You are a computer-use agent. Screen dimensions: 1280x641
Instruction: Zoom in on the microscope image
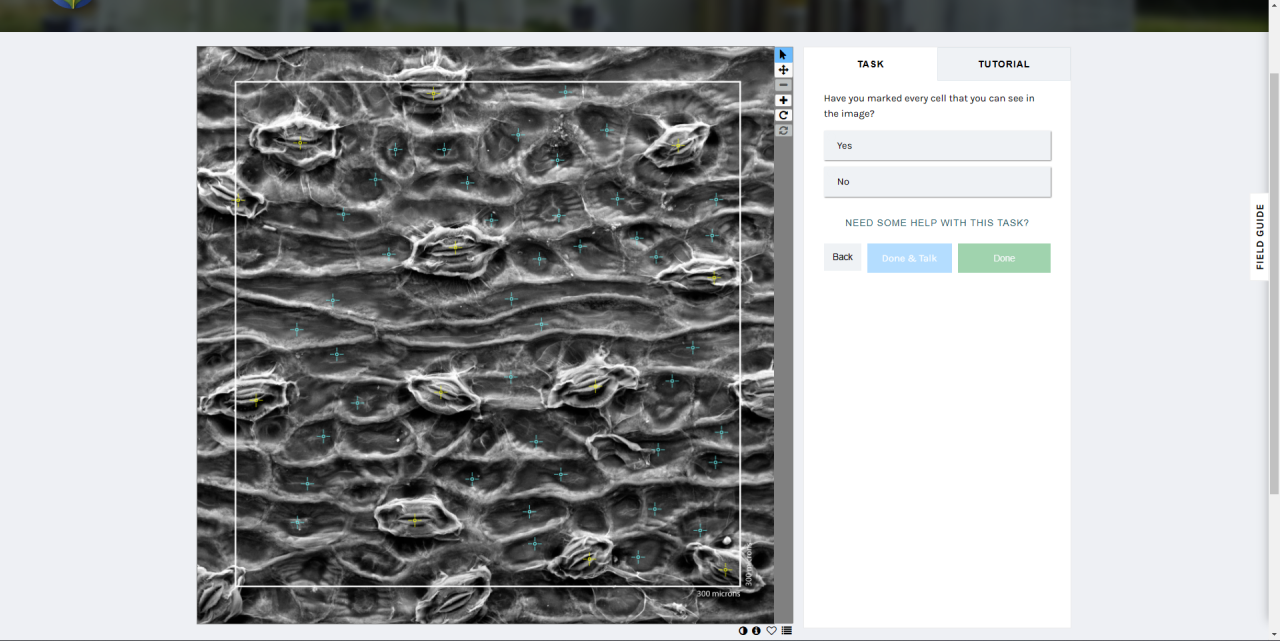[784, 100]
